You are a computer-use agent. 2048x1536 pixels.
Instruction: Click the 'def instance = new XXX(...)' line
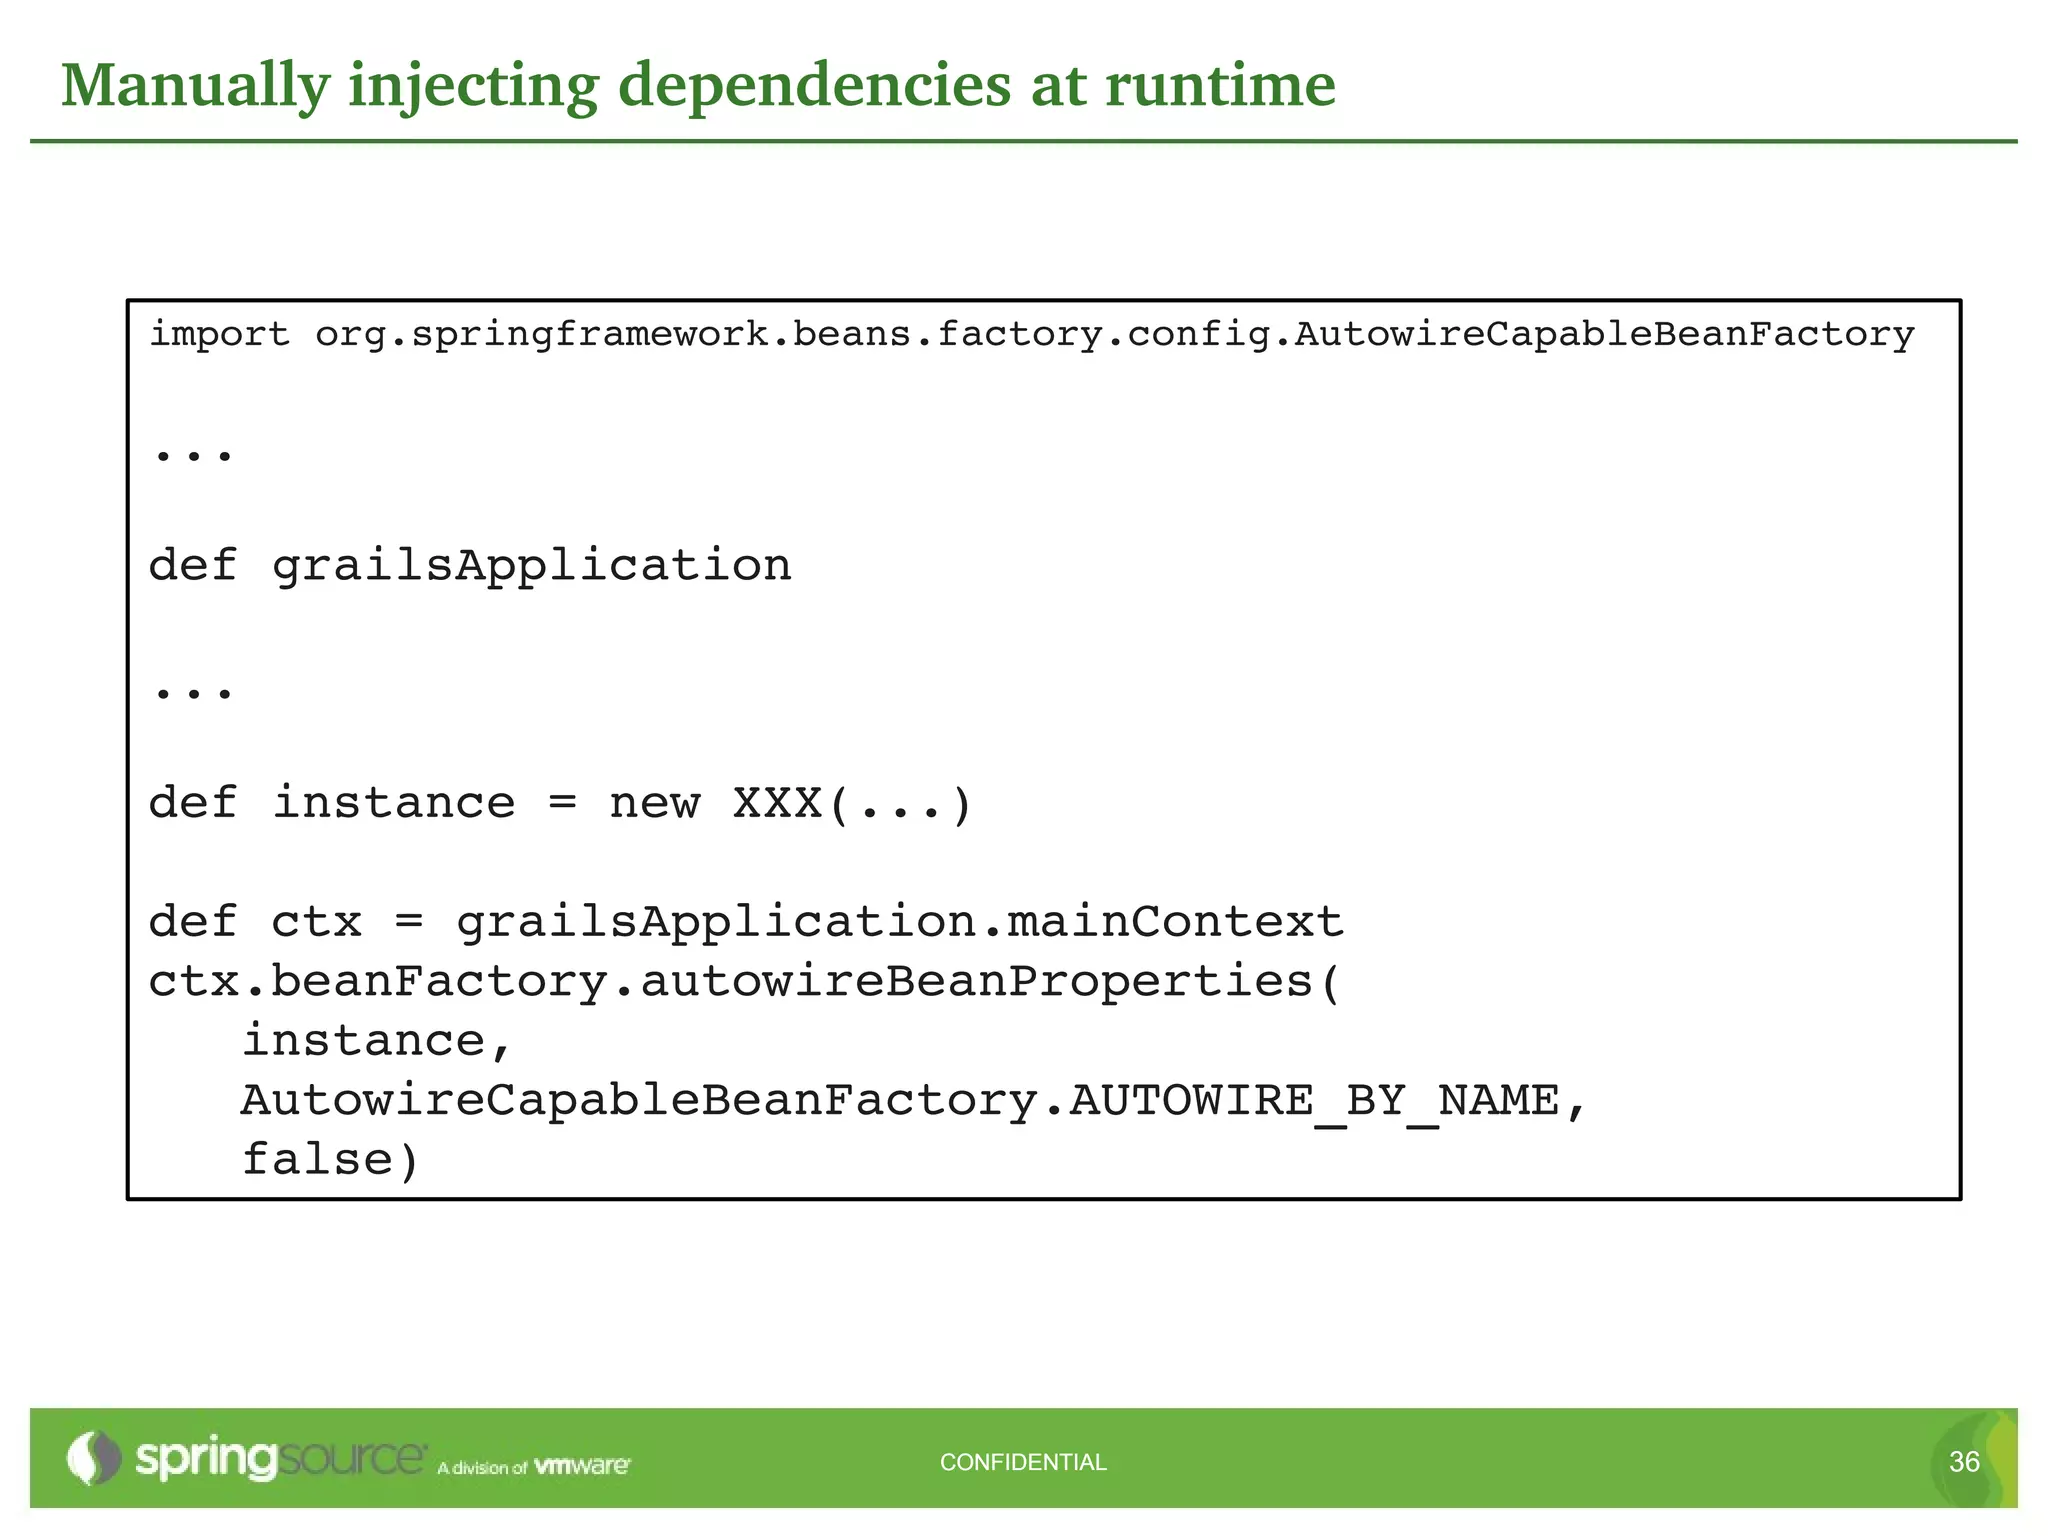click(x=560, y=804)
